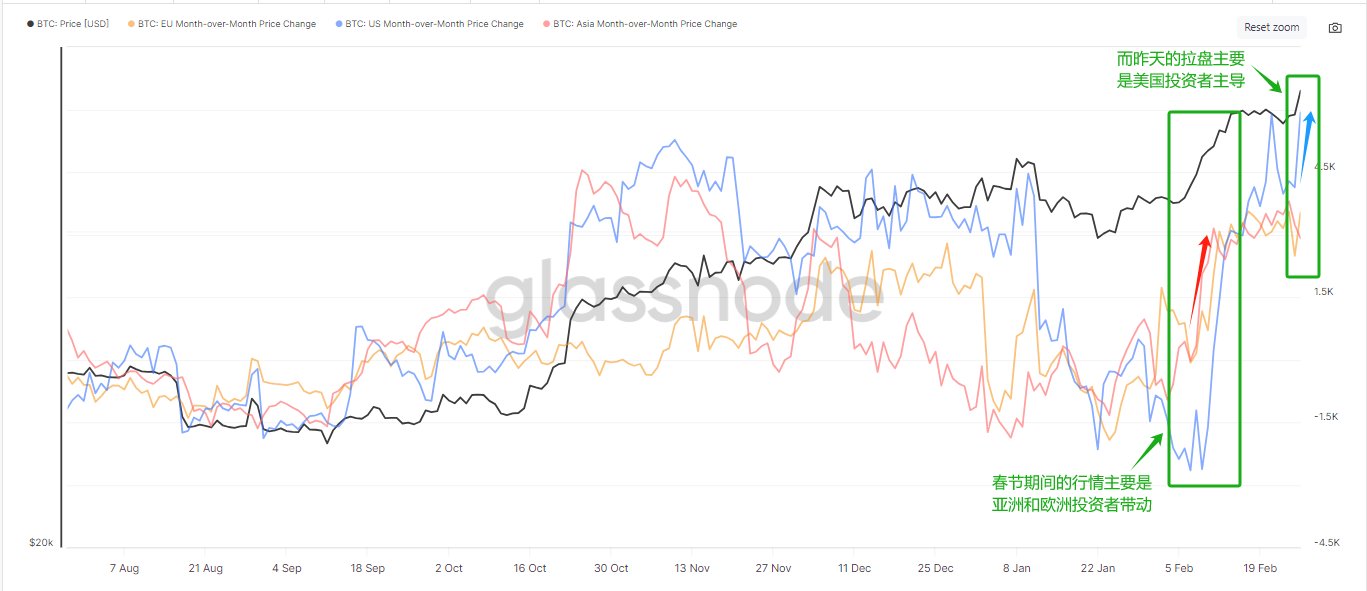Select the pink Asia legend dot
Image resolution: width=1367 pixels, height=591 pixels.
pos(547,24)
